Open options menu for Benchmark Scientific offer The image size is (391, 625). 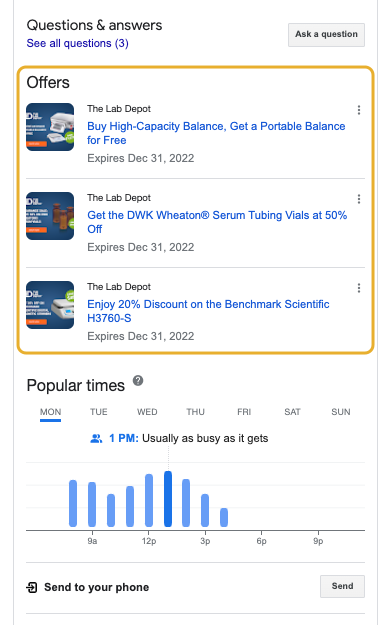[x=359, y=288]
